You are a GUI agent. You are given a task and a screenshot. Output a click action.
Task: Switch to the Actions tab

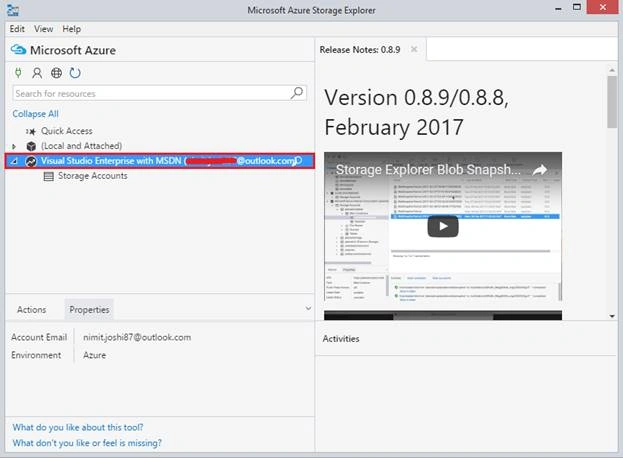pos(31,309)
